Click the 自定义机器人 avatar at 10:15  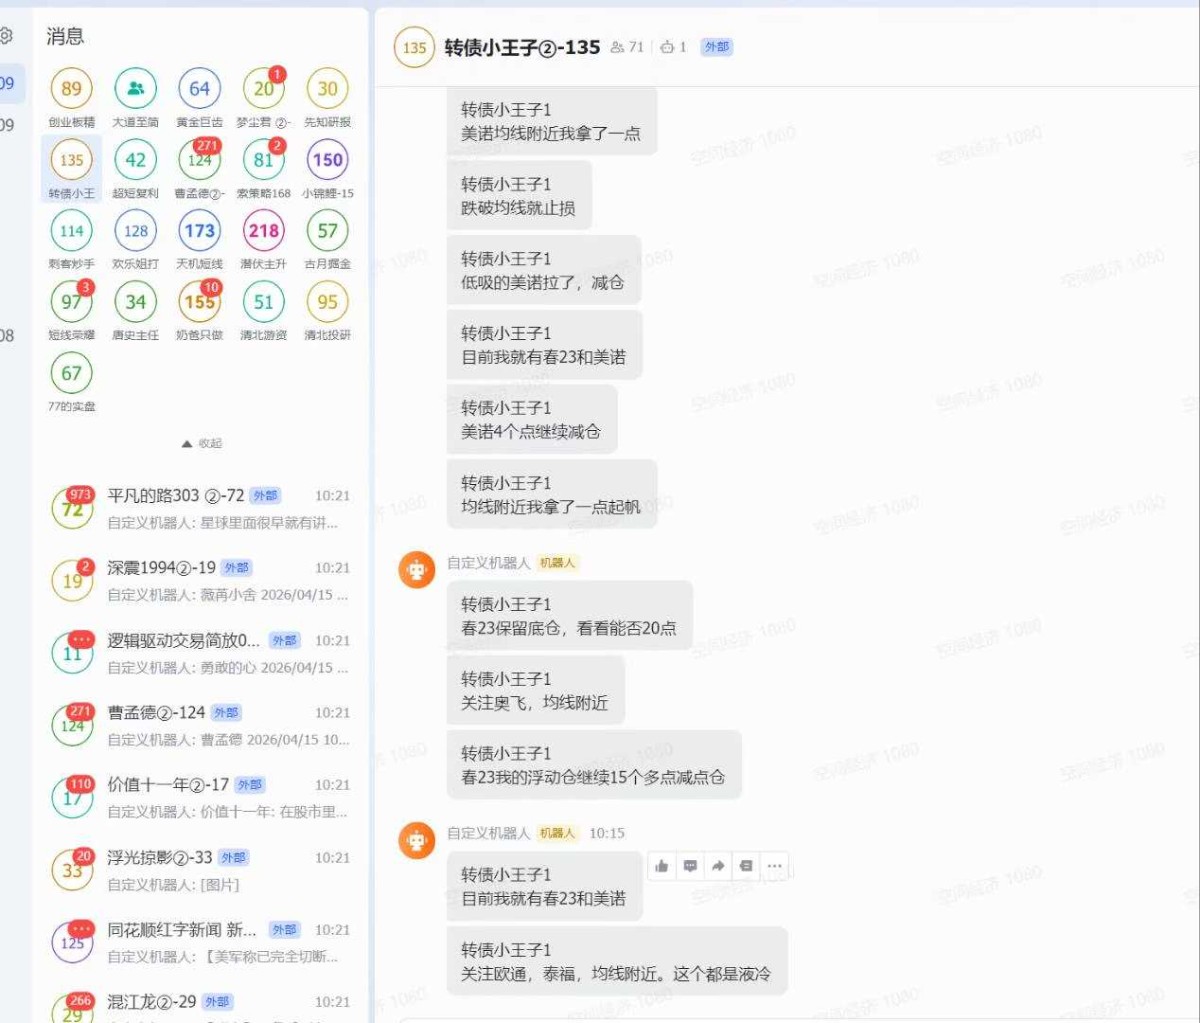pos(416,840)
